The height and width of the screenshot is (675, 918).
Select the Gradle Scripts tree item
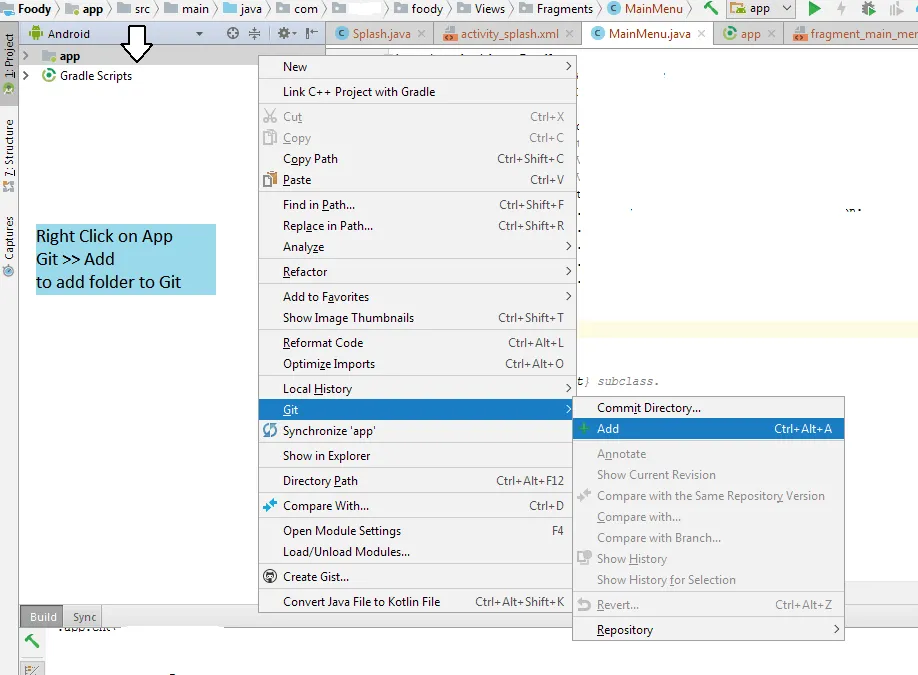(x=87, y=76)
